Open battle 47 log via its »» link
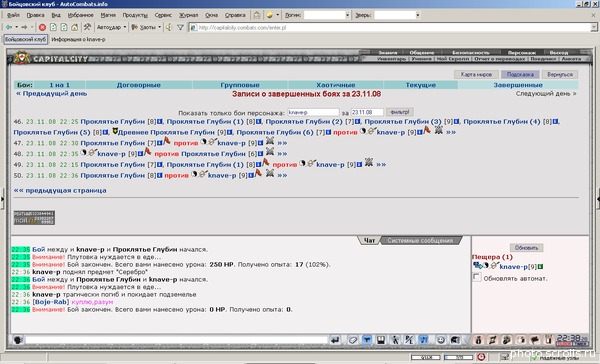This screenshot has width=600, height=364. click(282, 143)
